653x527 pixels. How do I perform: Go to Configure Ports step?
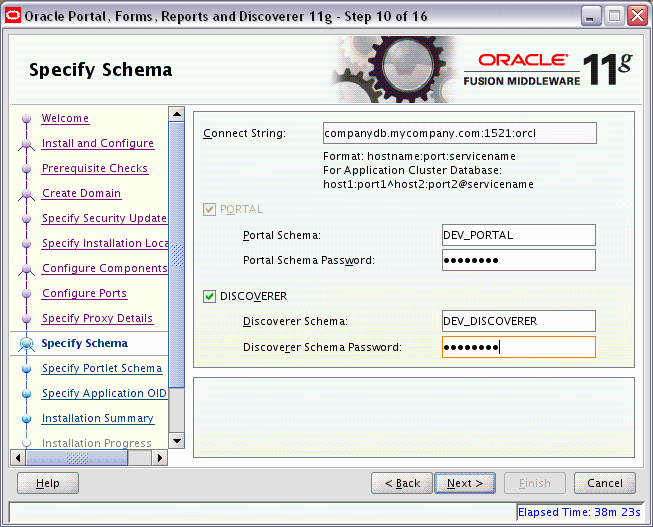coord(85,293)
